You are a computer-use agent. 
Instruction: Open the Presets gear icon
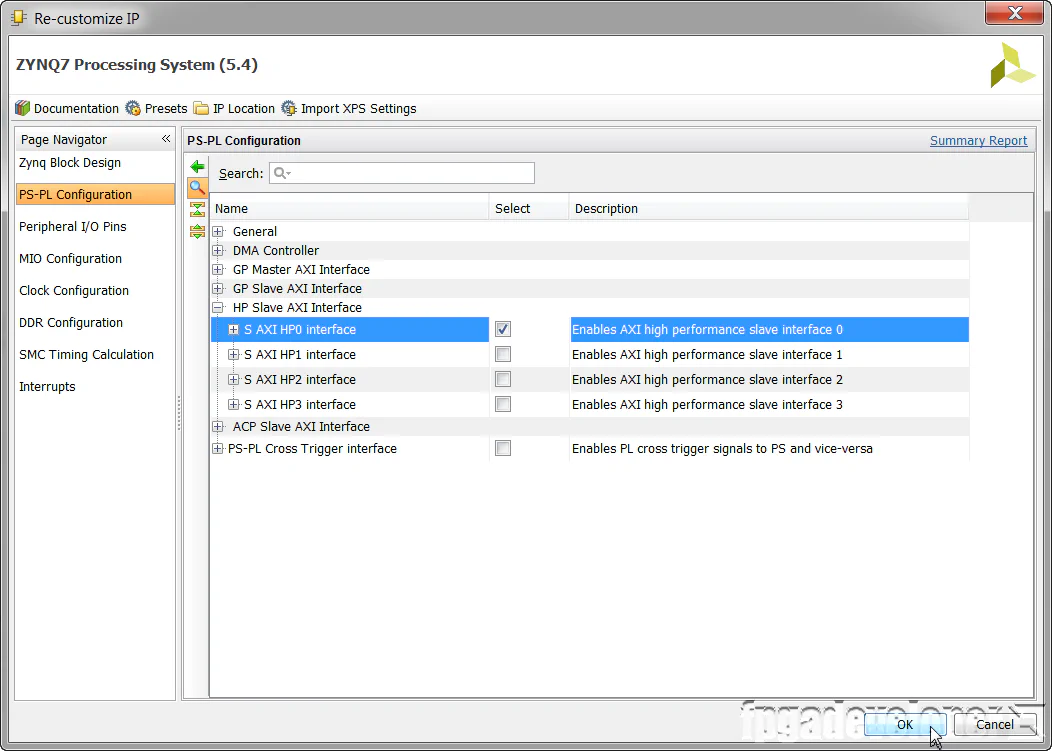(x=133, y=108)
